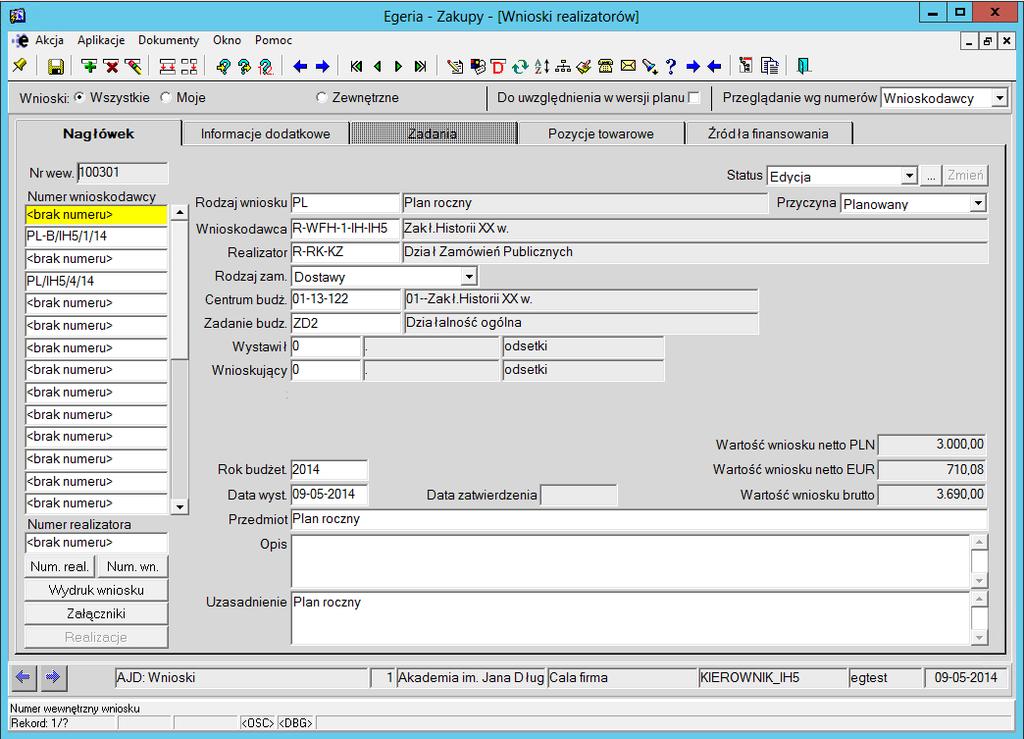Click the red D document icon
1024x739 pixels.
[x=498, y=66]
